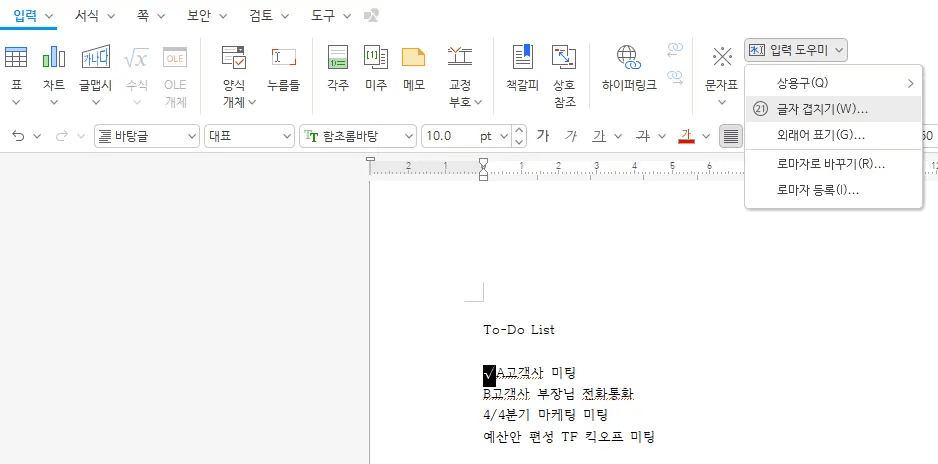The image size is (938, 464).
Task: Open 글맵시 word art tool
Action: pyautogui.click(x=96, y=58)
